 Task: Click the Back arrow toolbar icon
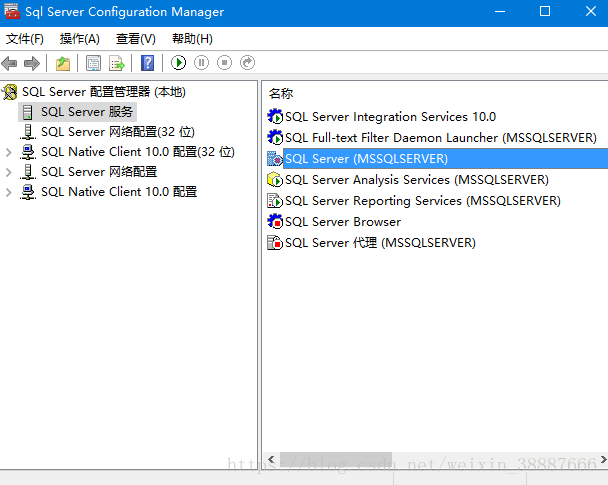[9, 63]
